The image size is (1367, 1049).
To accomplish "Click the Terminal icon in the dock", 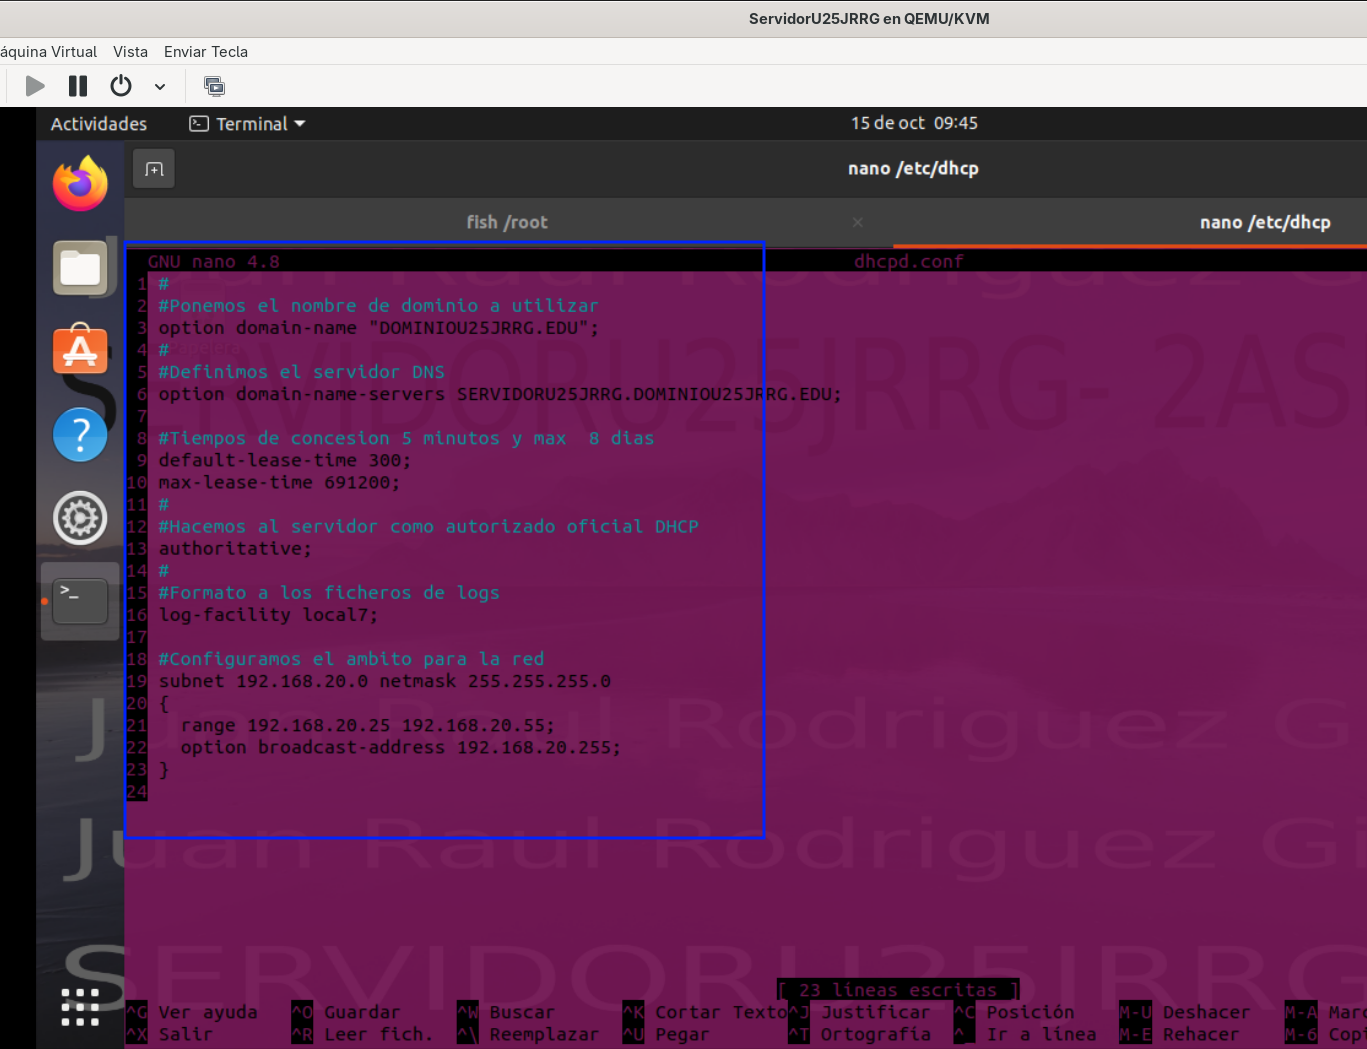I will click(x=80, y=601).
